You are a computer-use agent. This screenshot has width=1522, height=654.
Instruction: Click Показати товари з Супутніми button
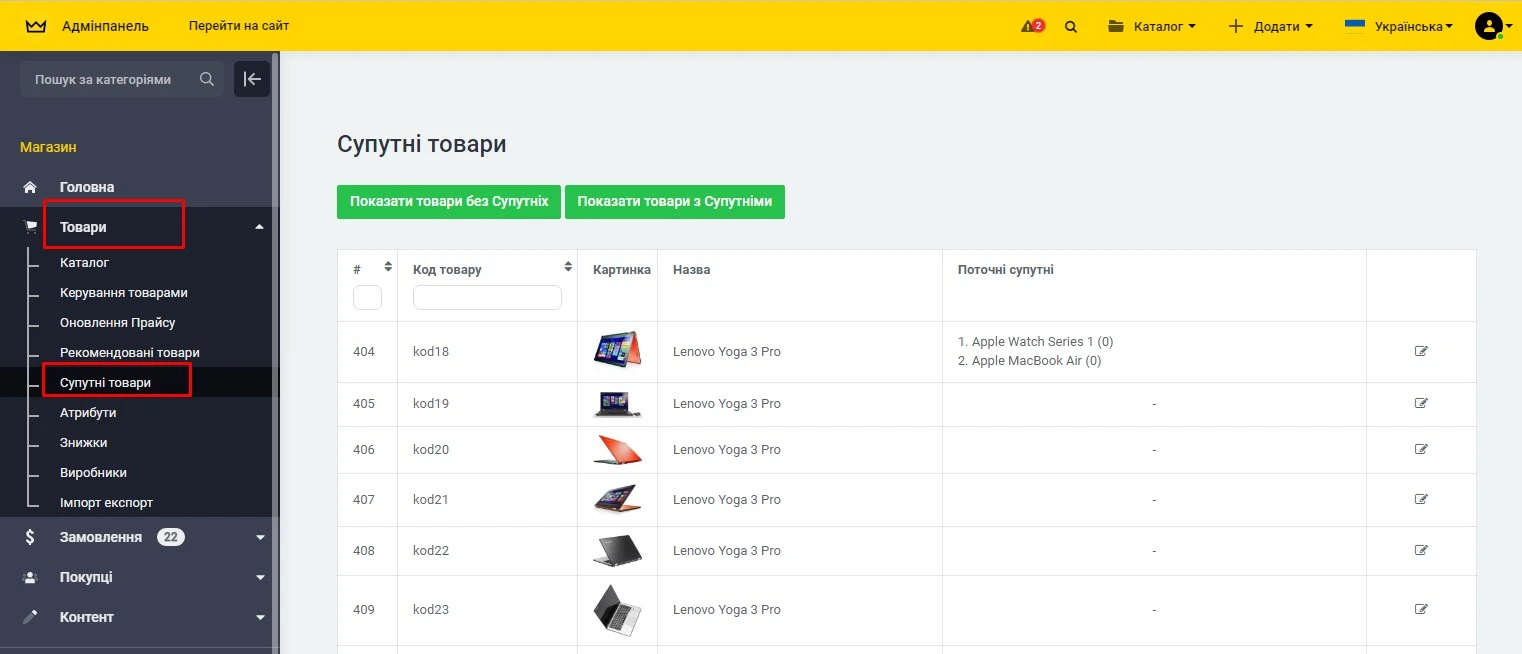(x=674, y=201)
